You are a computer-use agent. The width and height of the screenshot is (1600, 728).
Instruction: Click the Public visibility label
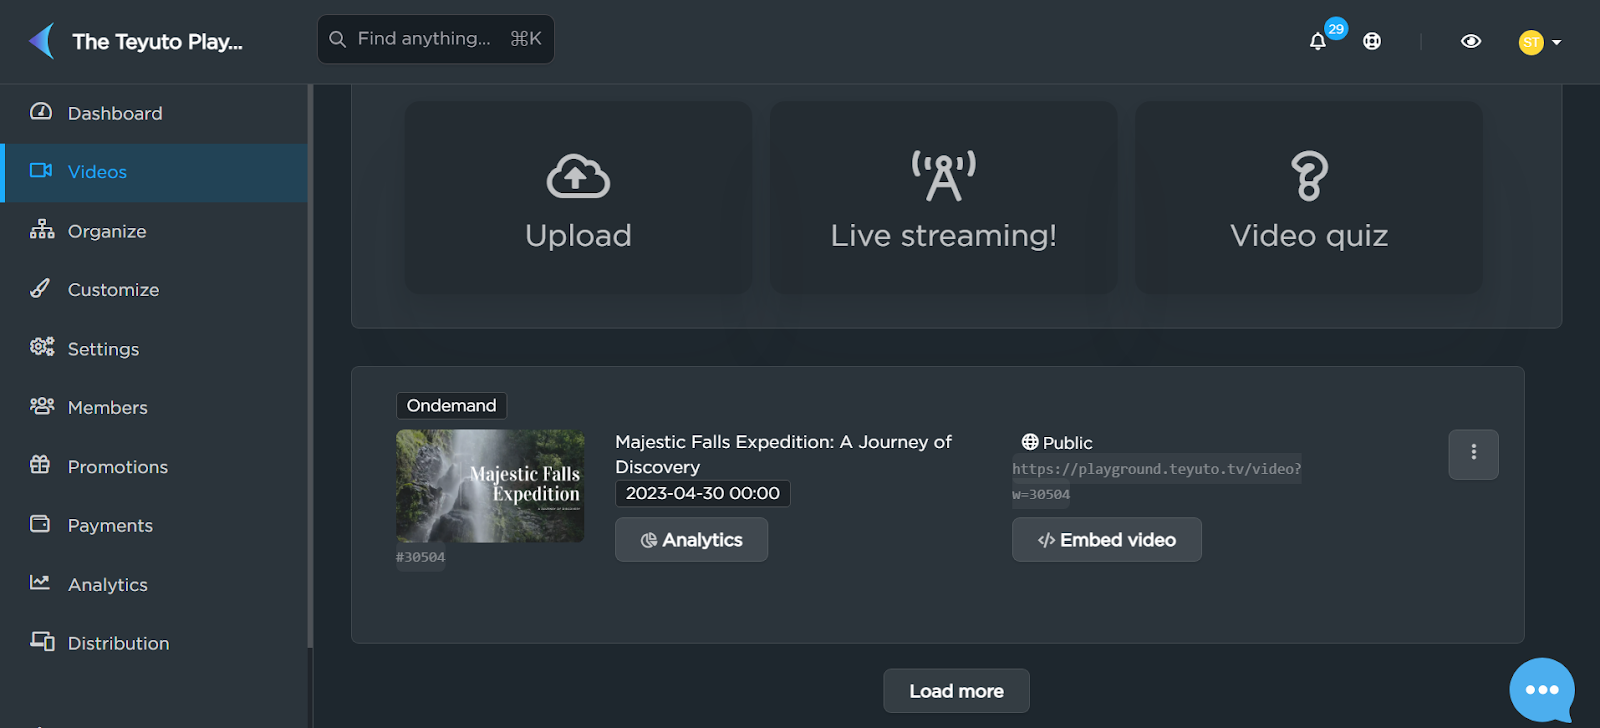pos(1057,442)
